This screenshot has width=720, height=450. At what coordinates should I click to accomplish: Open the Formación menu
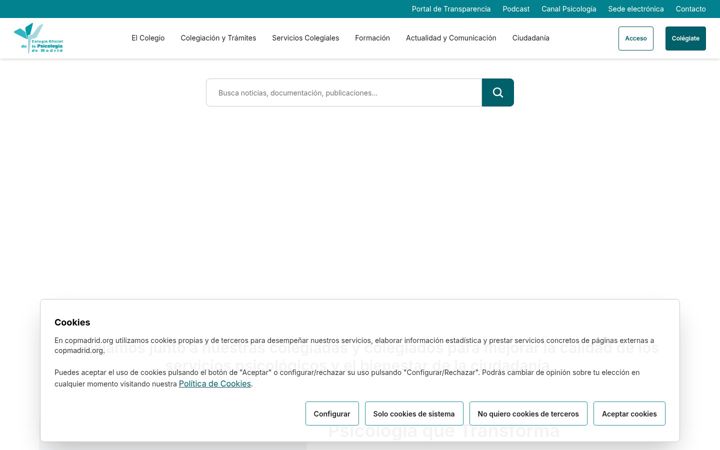372,38
